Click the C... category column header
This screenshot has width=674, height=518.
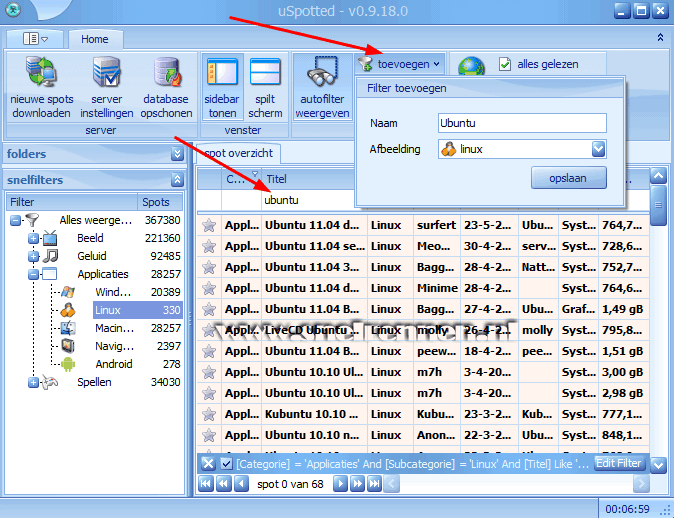(241, 179)
